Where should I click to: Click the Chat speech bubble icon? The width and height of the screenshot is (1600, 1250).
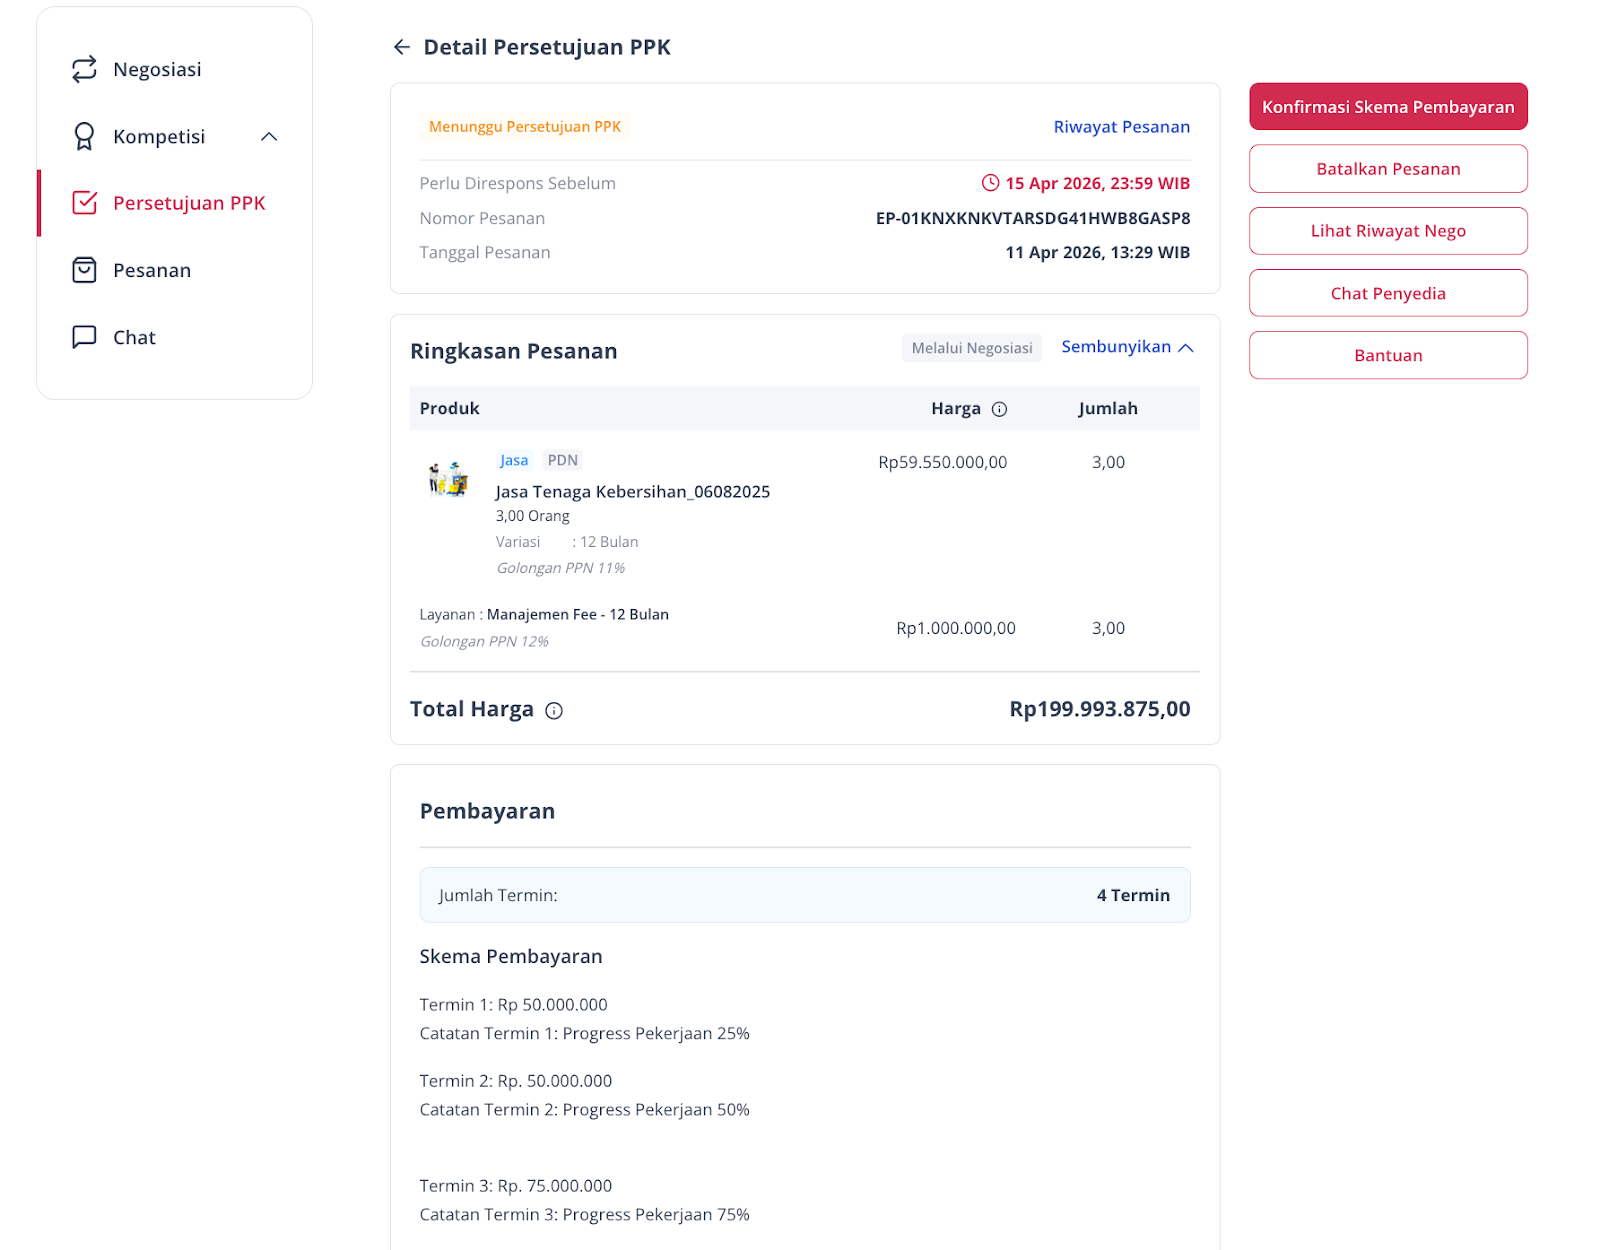click(84, 337)
